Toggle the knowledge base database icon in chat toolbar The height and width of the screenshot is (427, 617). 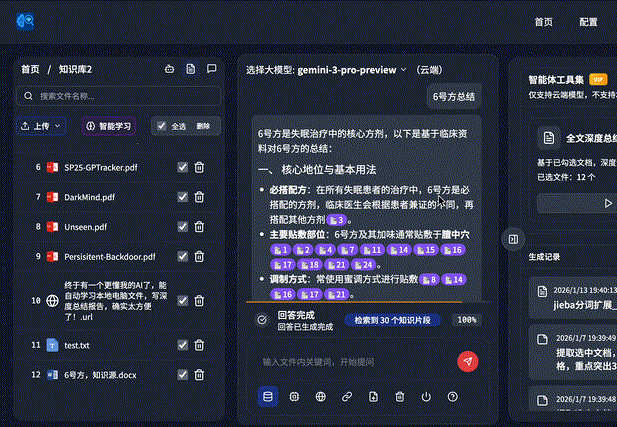(x=268, y=397)
